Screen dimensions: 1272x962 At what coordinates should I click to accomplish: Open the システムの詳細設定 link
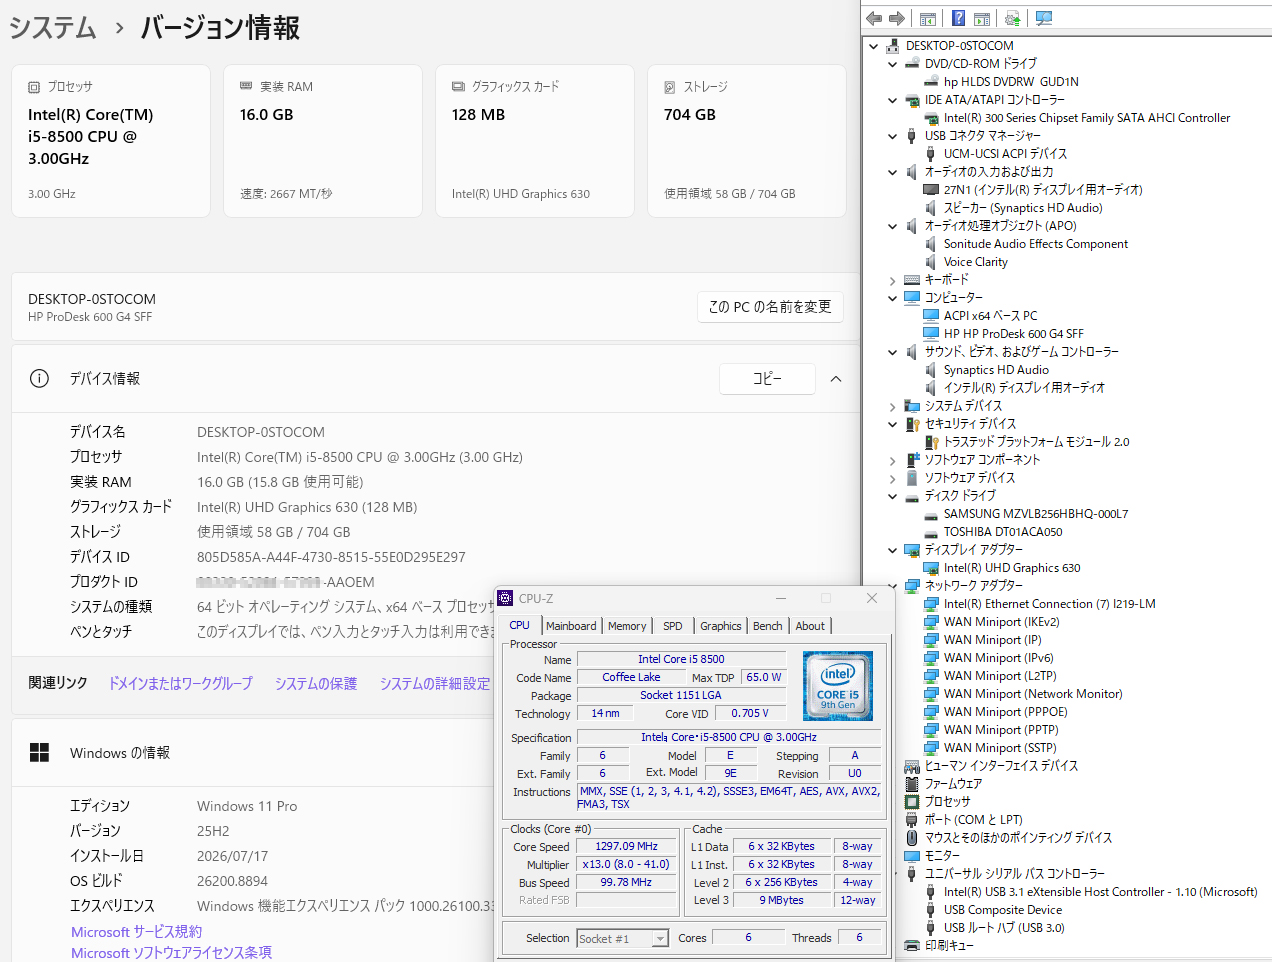click(x=435, y=683)
